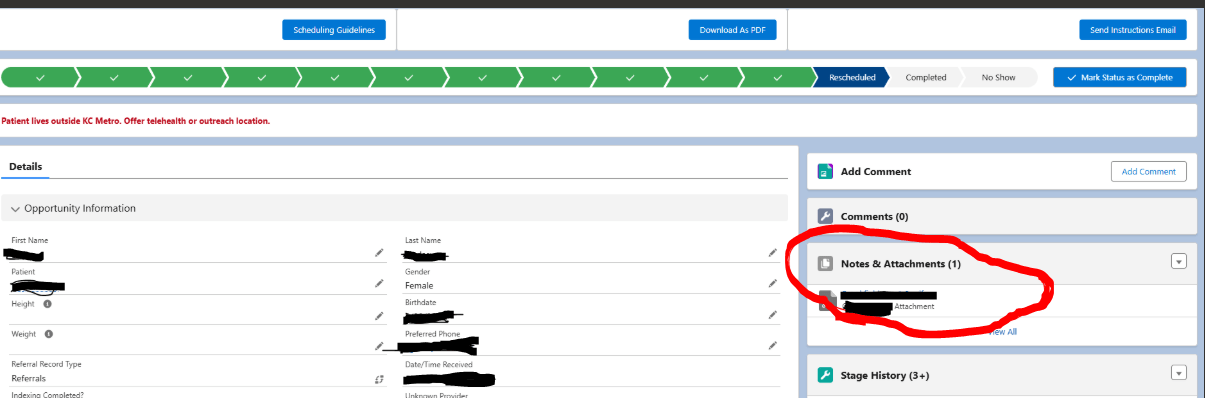Download the record as PDF
Screen dimensions: 1205x398
pyautogui.click(x=732, y=30)
